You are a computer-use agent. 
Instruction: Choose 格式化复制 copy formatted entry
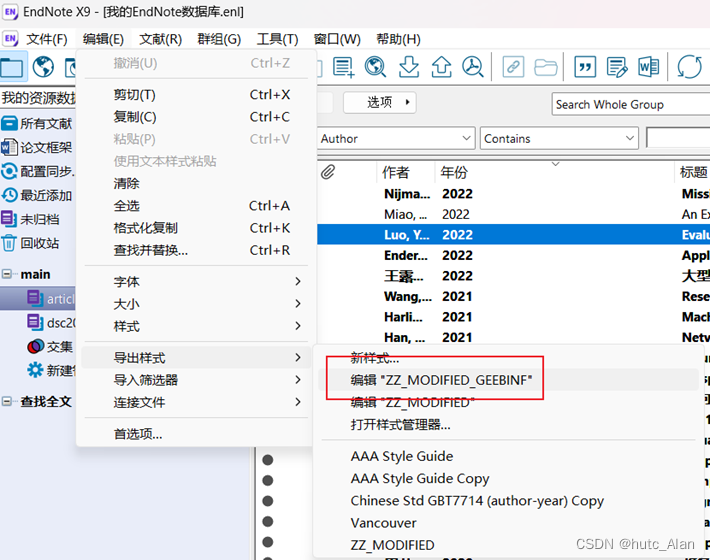click(x=197, y=228)
